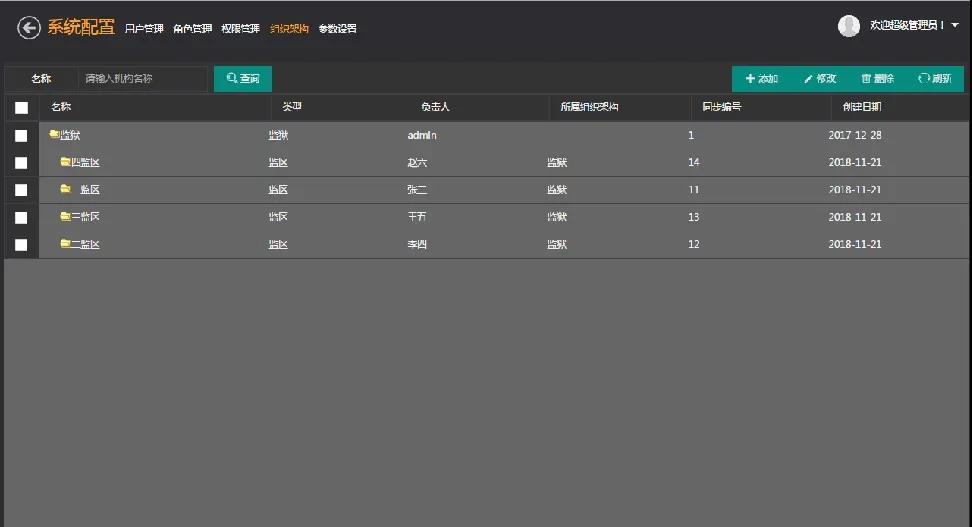Click the folder icon in 张三's row

click(65, 189)
